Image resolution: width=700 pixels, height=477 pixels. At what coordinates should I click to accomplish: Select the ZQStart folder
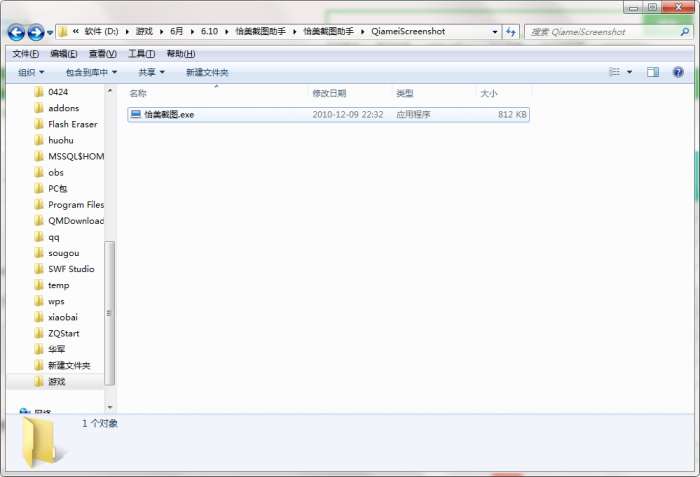pos(63,333)
